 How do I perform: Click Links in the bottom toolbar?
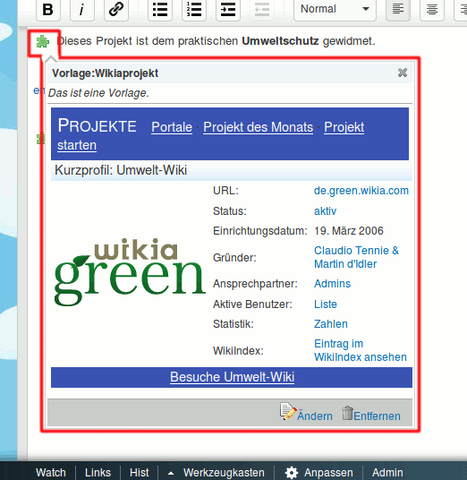click(98, 473)
